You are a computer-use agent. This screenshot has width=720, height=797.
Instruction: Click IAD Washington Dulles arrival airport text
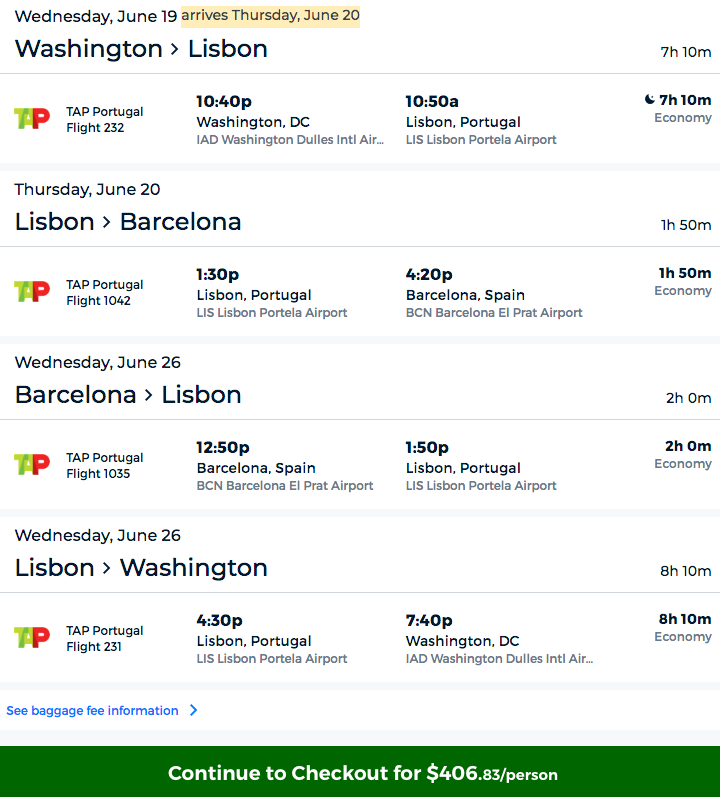(x=499, y=659)
